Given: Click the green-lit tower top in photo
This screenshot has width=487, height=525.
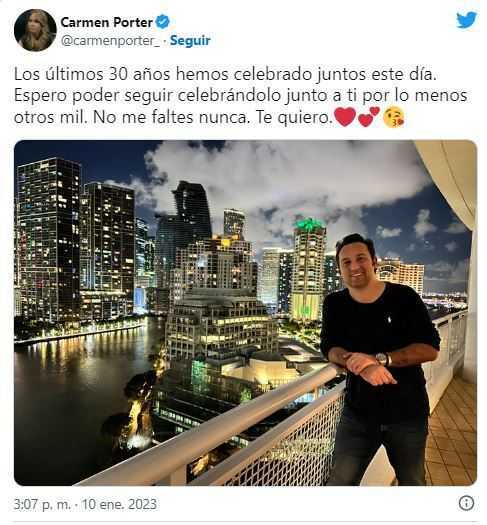Looking at the screenshot, I should tap(309, 225).
